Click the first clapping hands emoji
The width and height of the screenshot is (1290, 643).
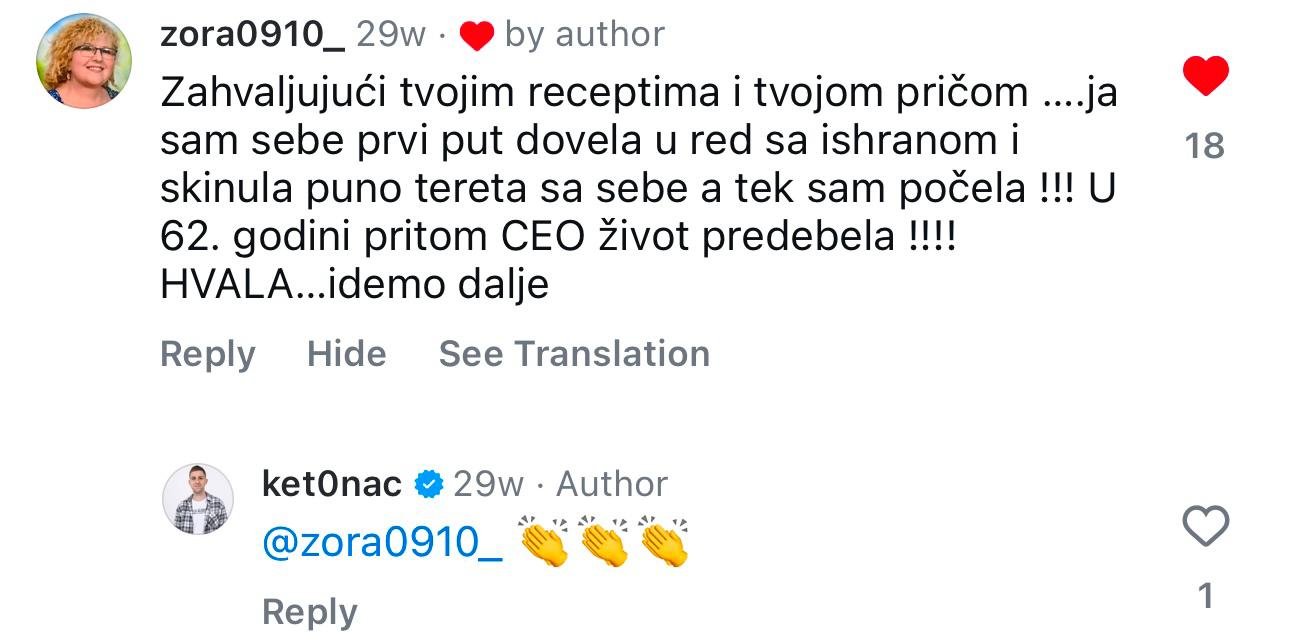pos(544,542)
